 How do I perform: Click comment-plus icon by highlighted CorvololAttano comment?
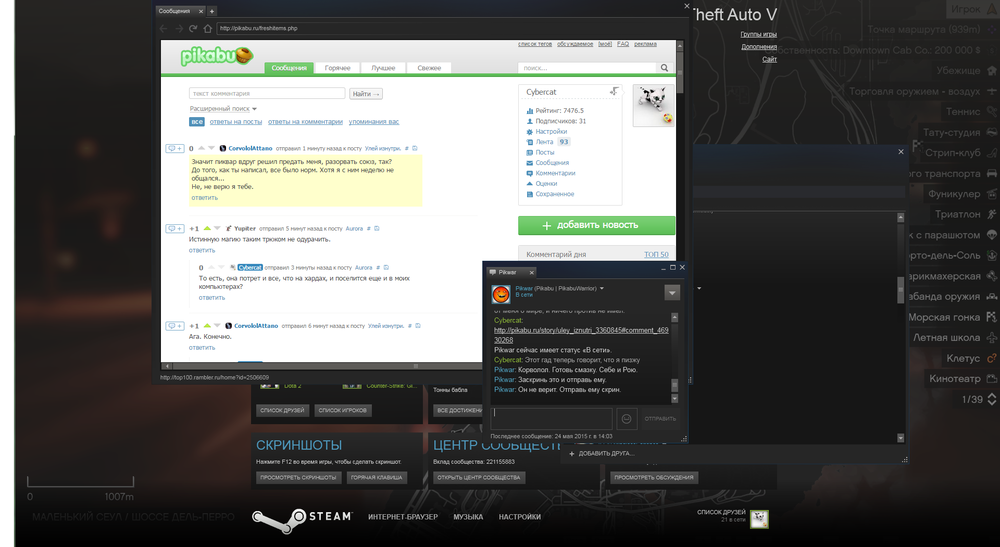tap(175, 149)
